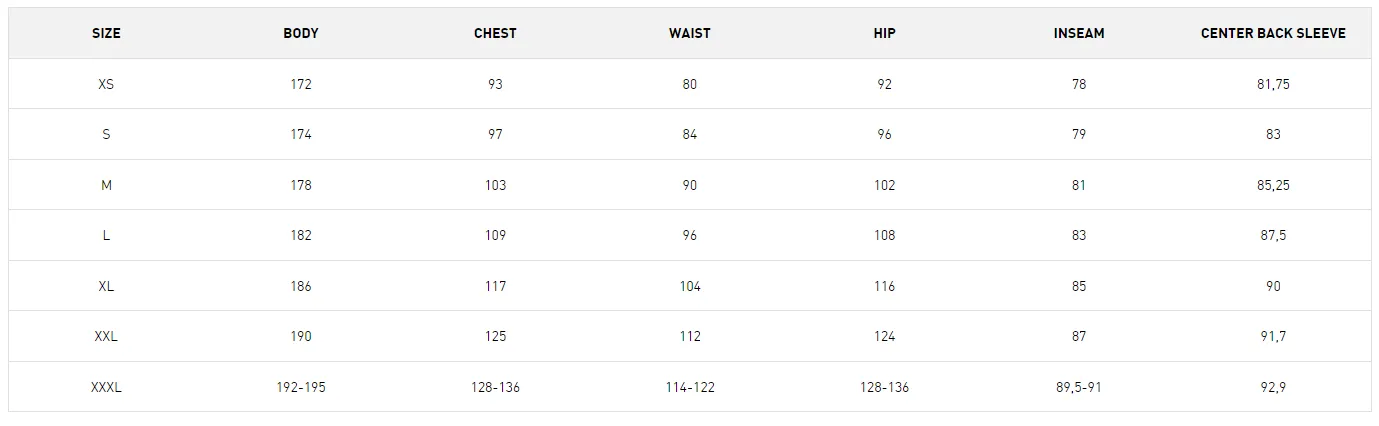Select the XXL size row label

click(x=106, y=336)
